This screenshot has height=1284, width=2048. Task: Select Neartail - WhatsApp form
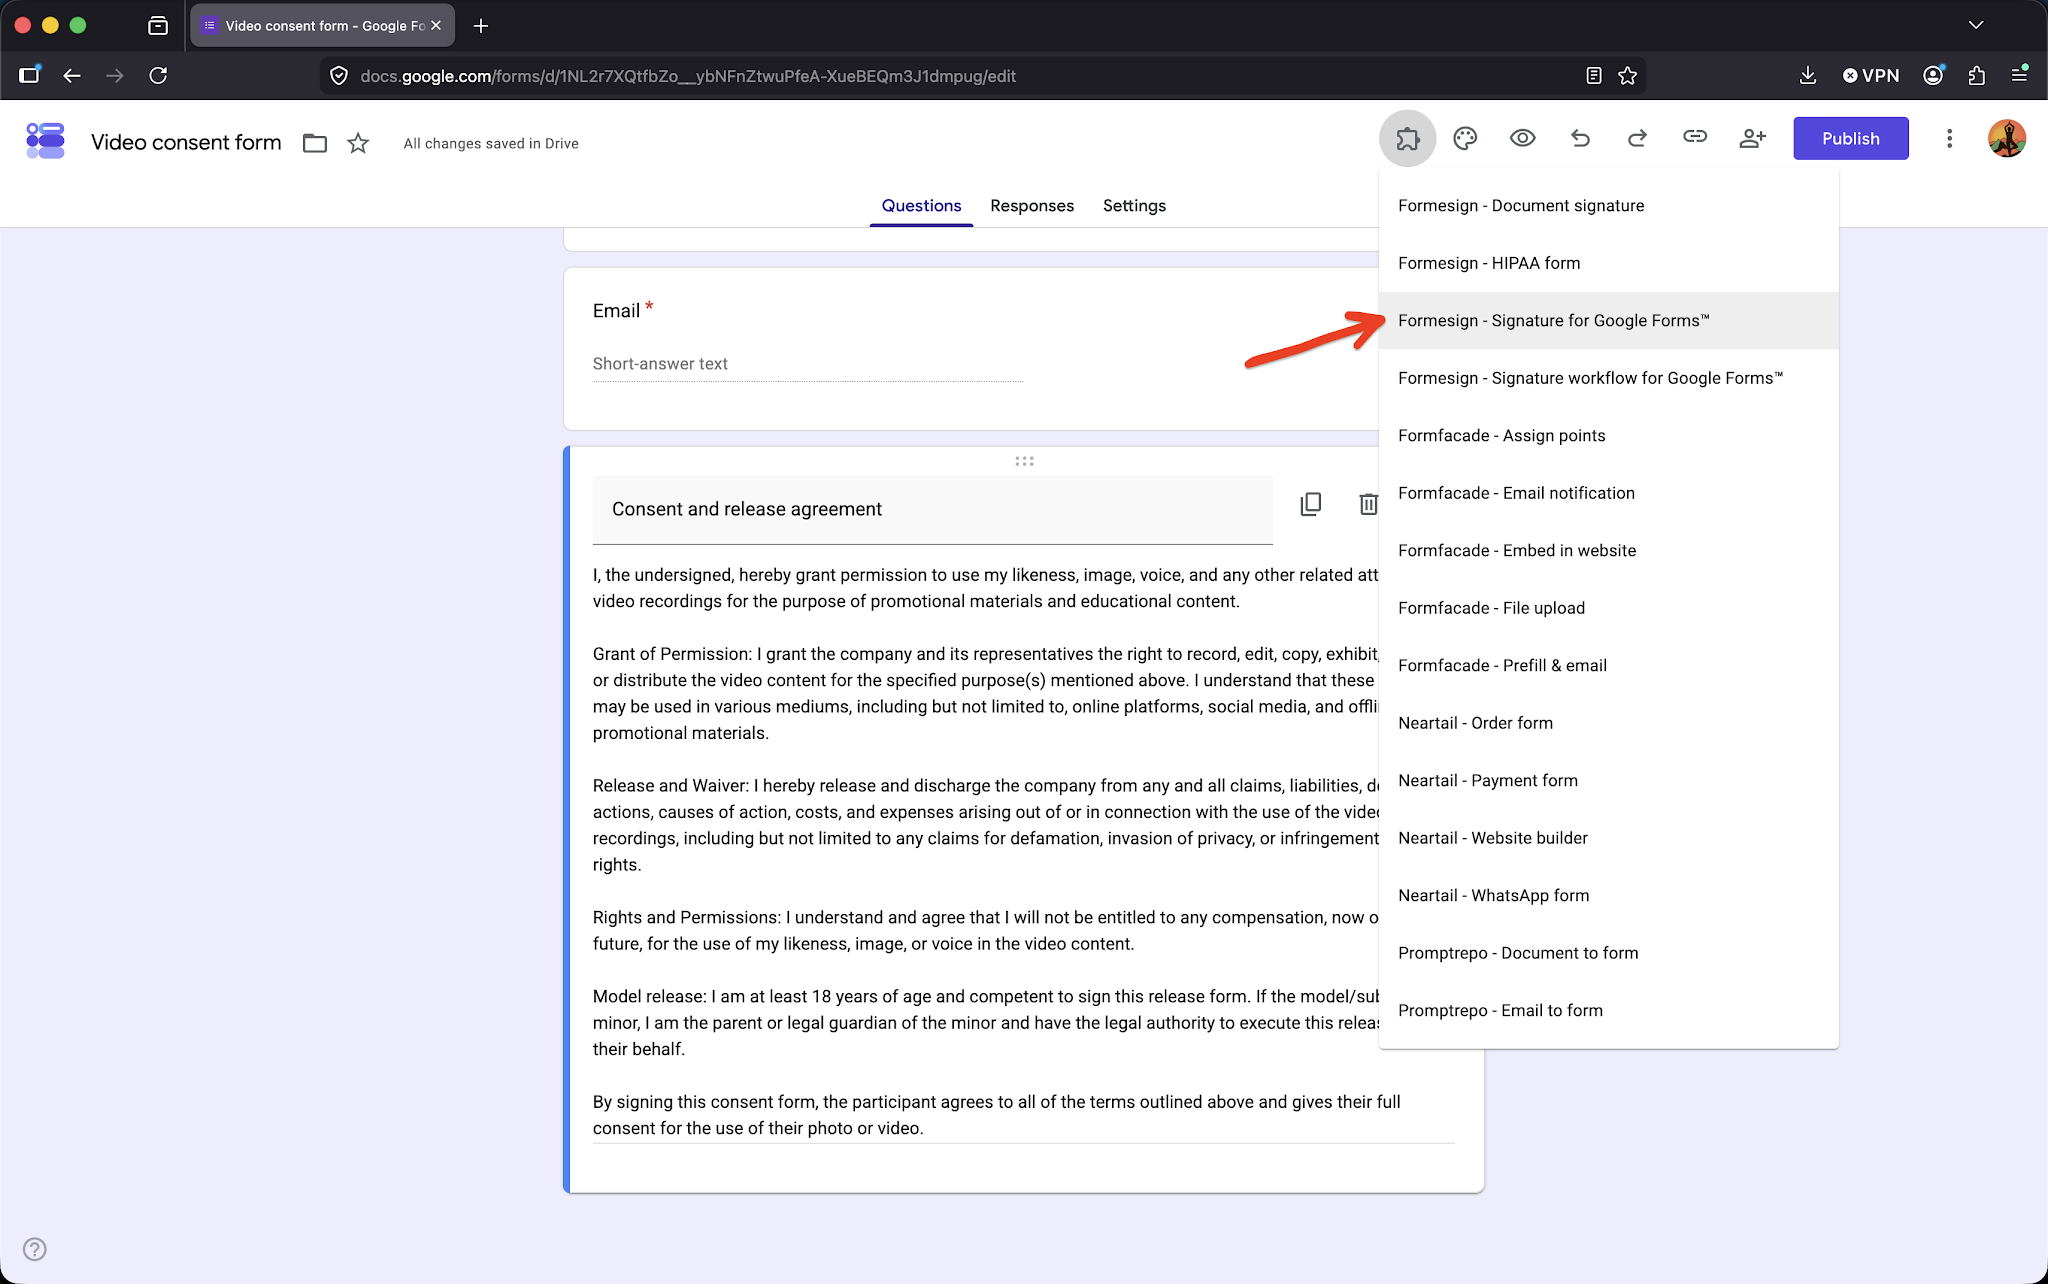(1608, 896)
